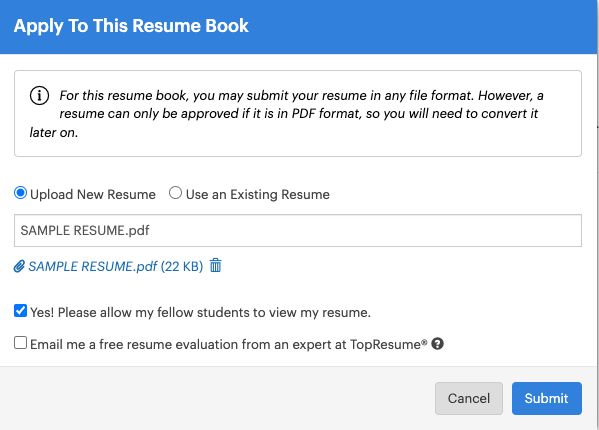Click the info icon in notice box
Viewport: 599px width, 430px height.
tap(39, 95)
